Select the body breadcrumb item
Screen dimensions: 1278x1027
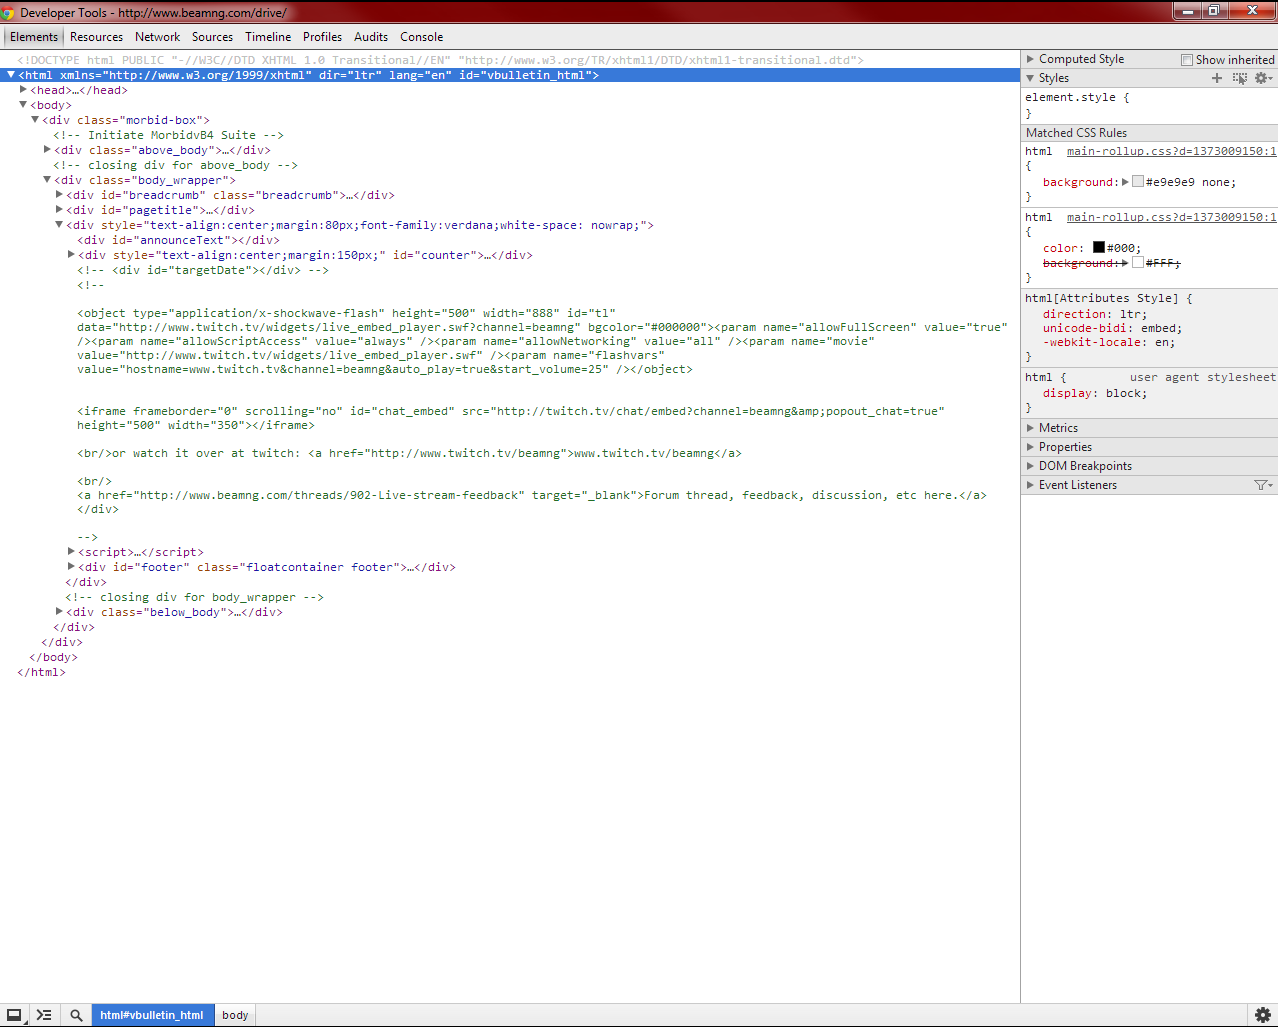pyautogui.click(x=235, y=1015)
